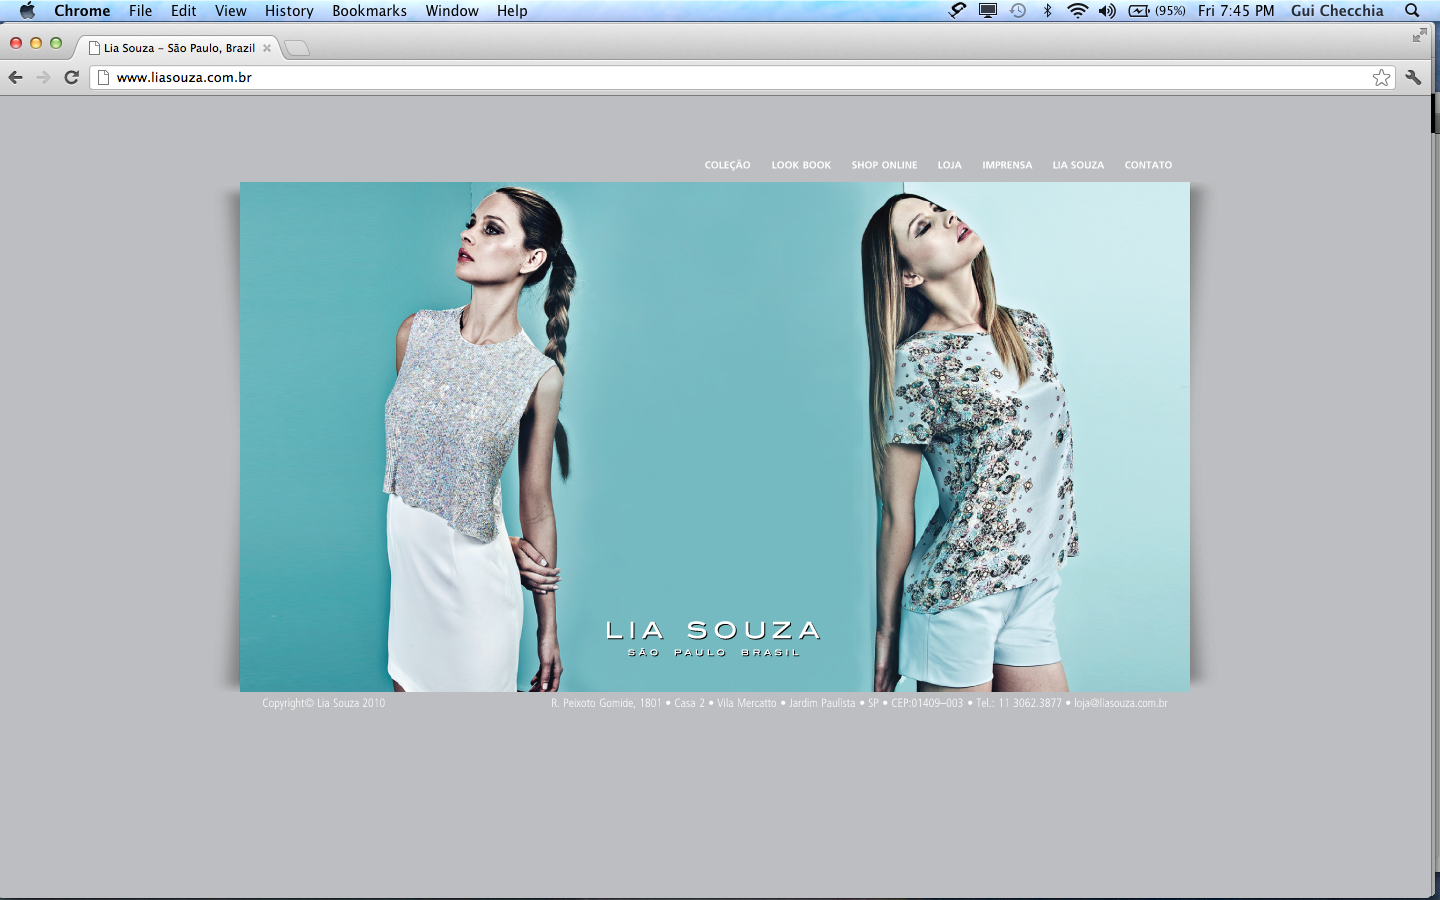Open the CONTATO nav link
Image resolution: width=1440 pixels, height=900 pixels.
click(x=1148, y=165)
